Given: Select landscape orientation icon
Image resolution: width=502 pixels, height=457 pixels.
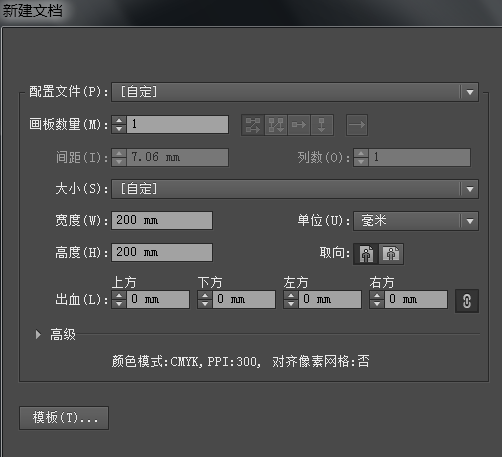Looking at the screenshot, I should (x=391, y=254).
